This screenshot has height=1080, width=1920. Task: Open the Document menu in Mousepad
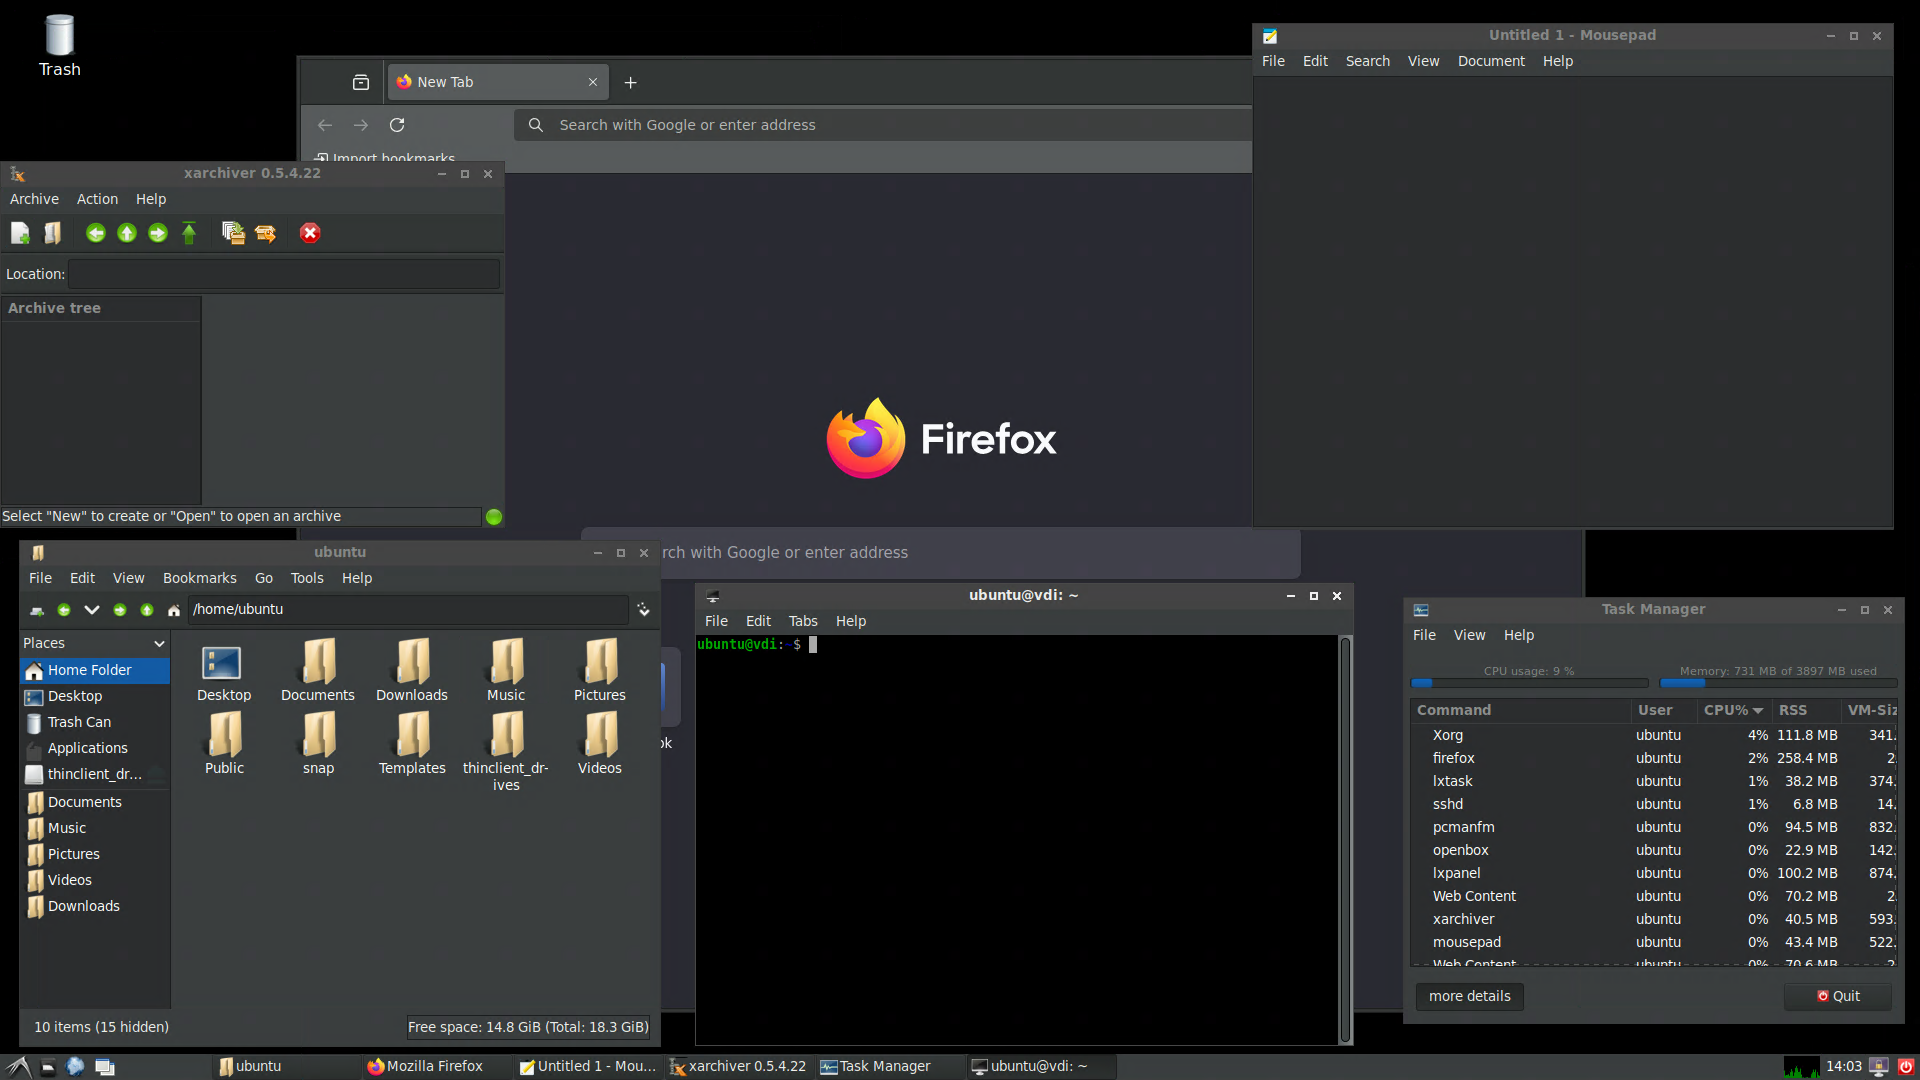pyautogui.click(x=1491, y=61)
